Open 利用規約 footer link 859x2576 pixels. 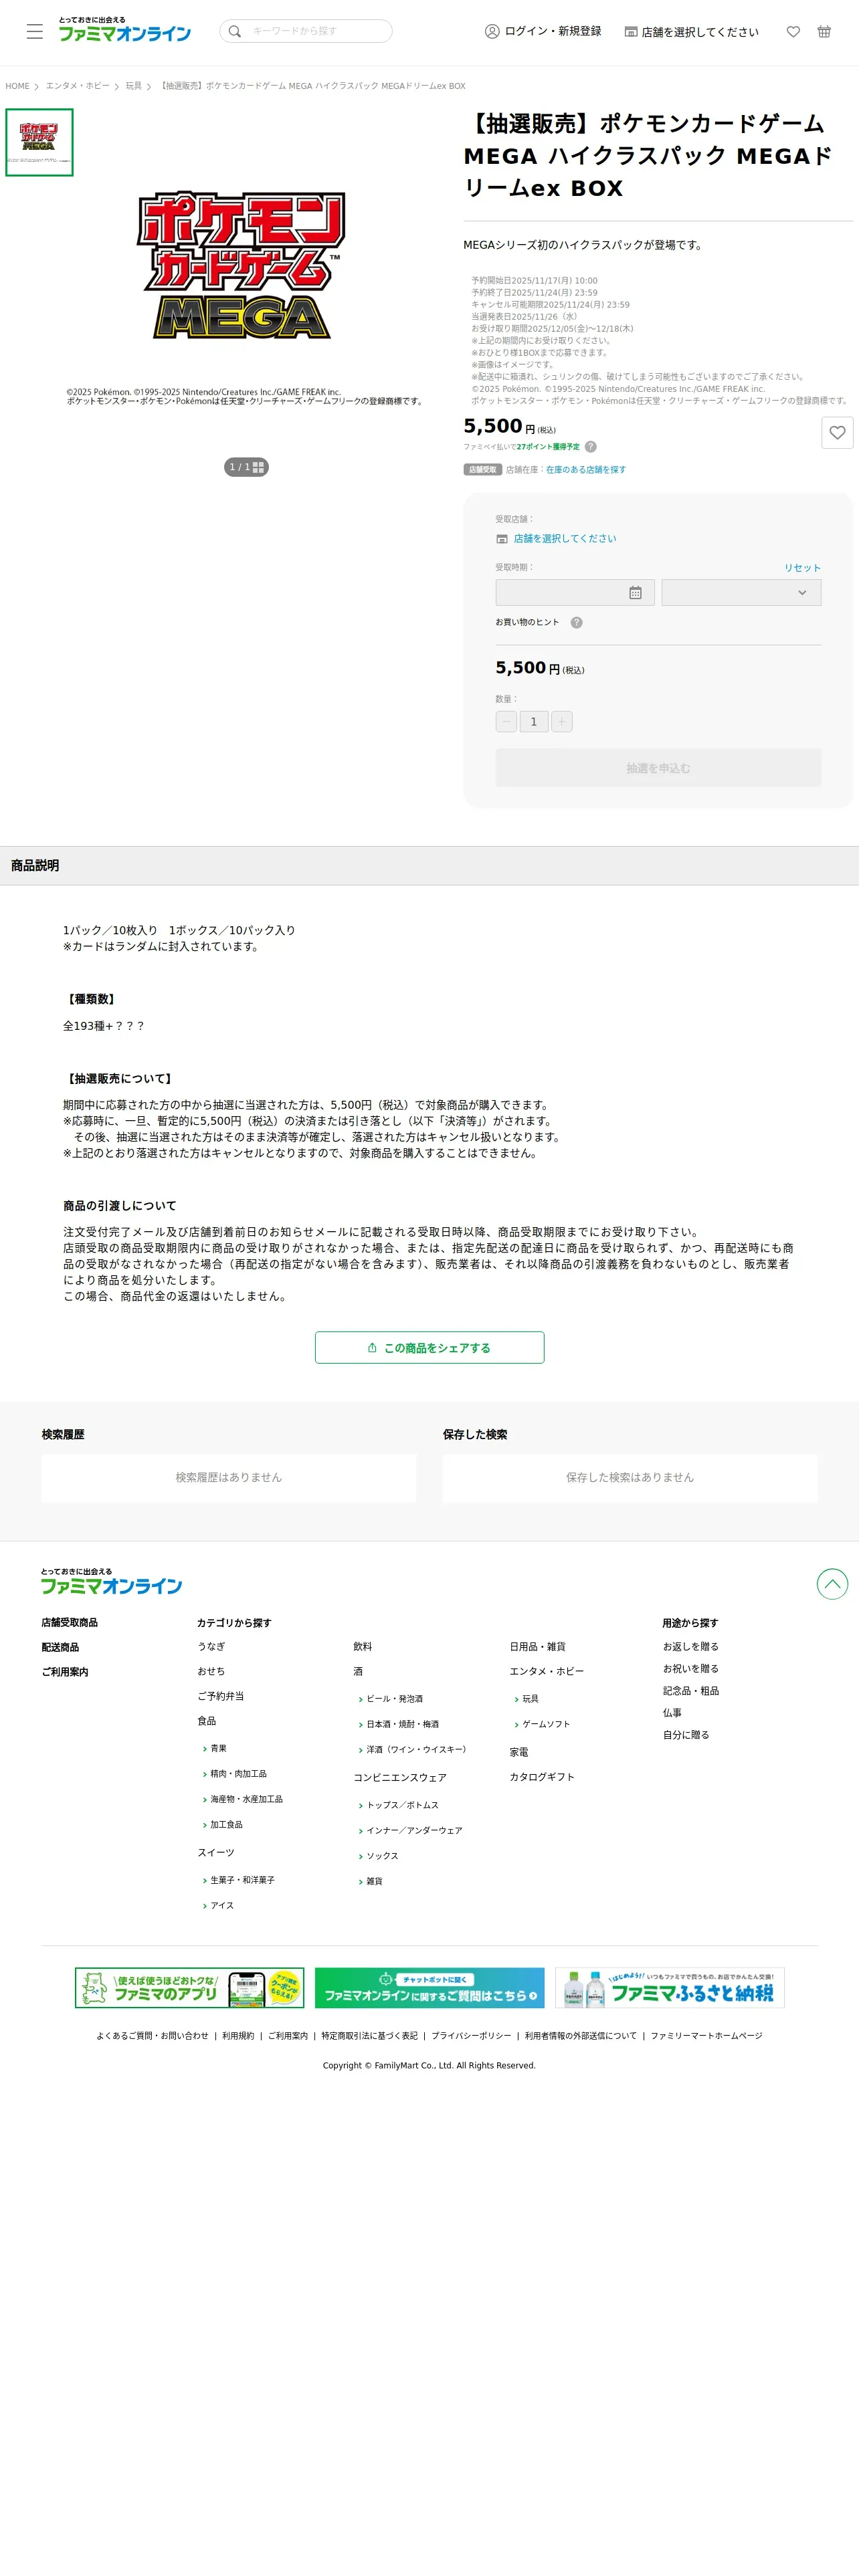coord(238,2035)
